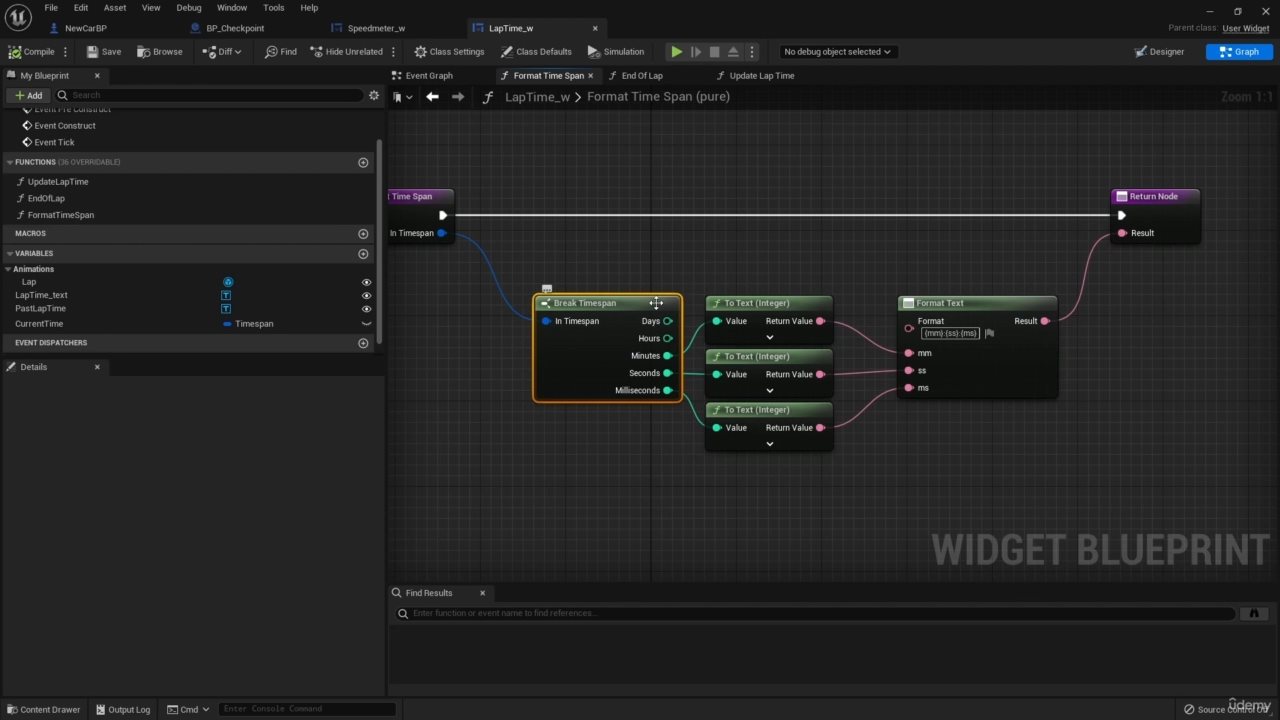
Task: Open the Content Drawer
Action: 42,709
